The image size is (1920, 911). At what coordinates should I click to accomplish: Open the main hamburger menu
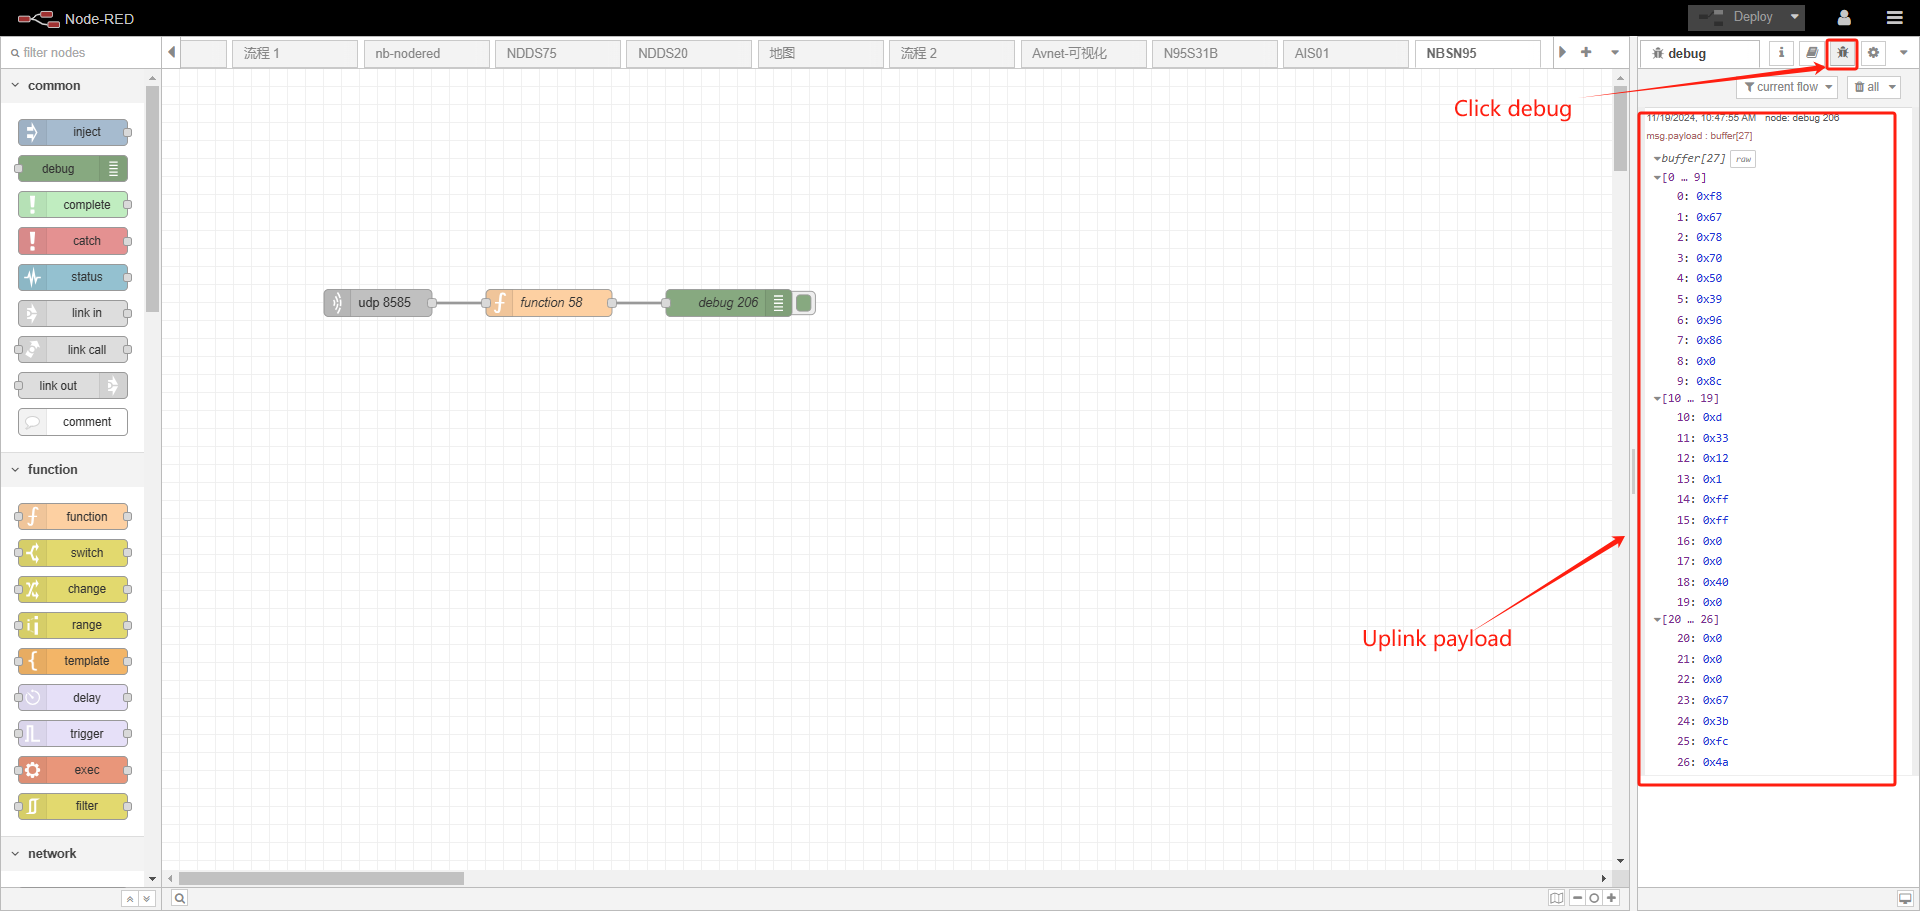1894,17
